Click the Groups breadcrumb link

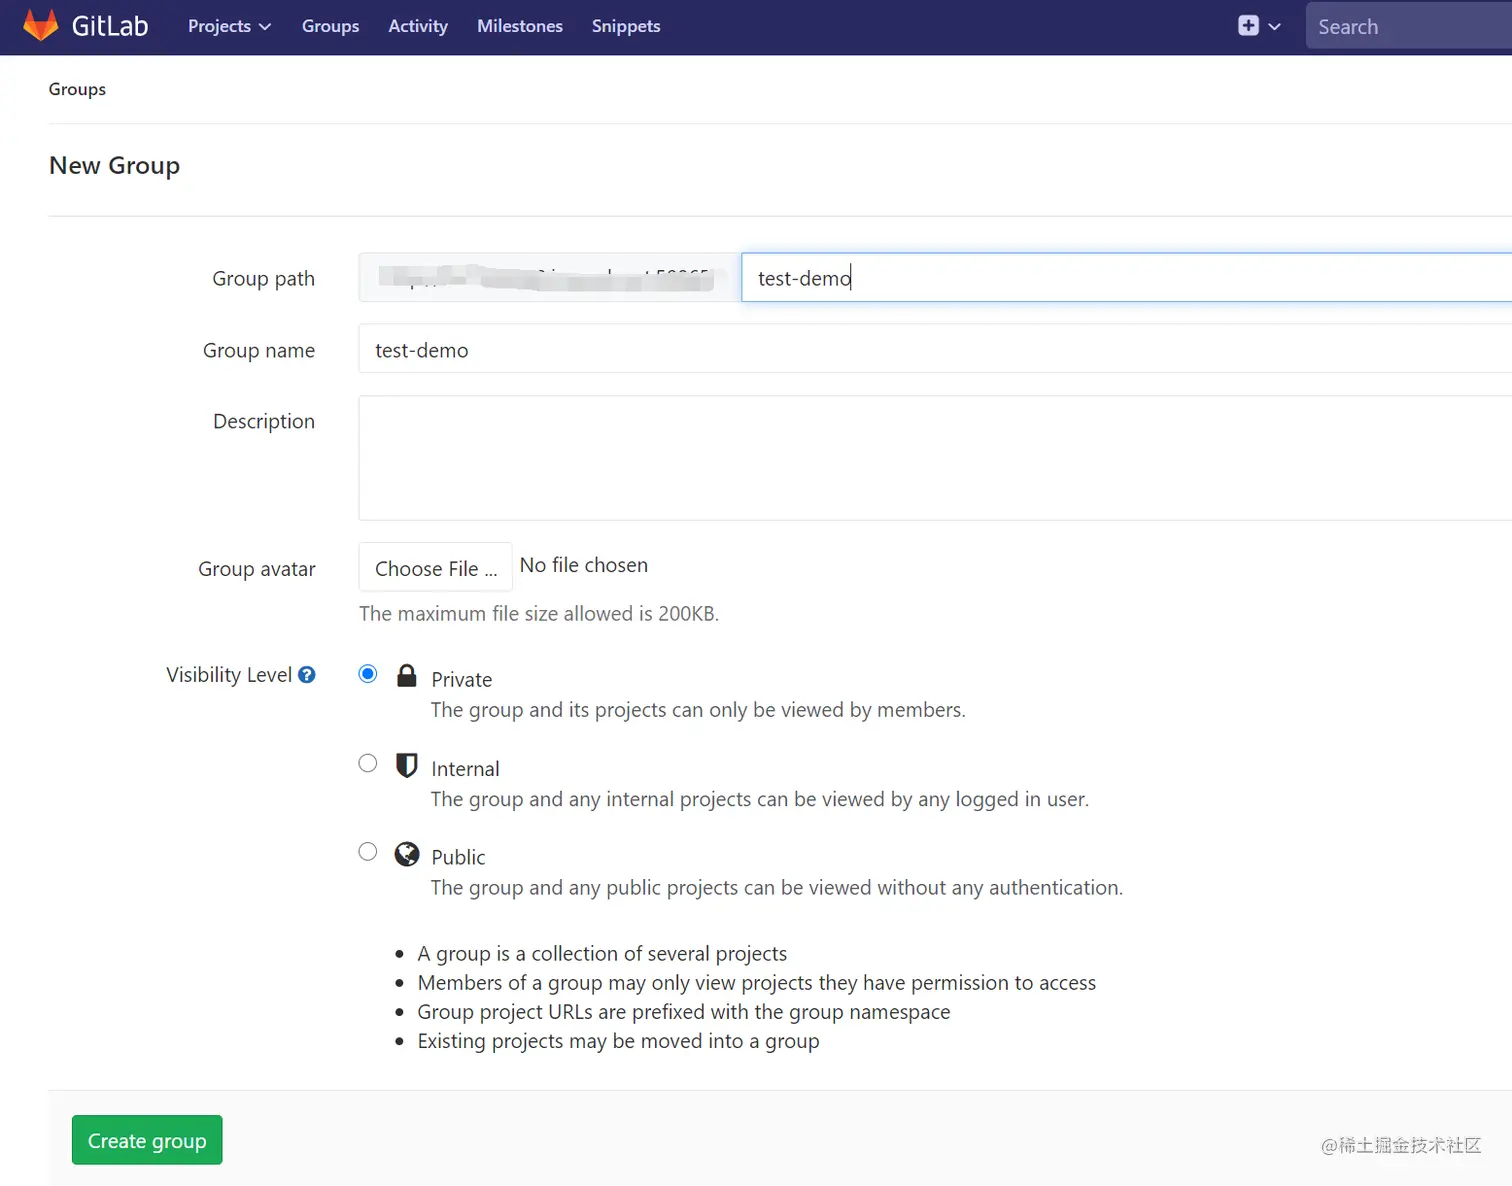(x=77, y=89)
